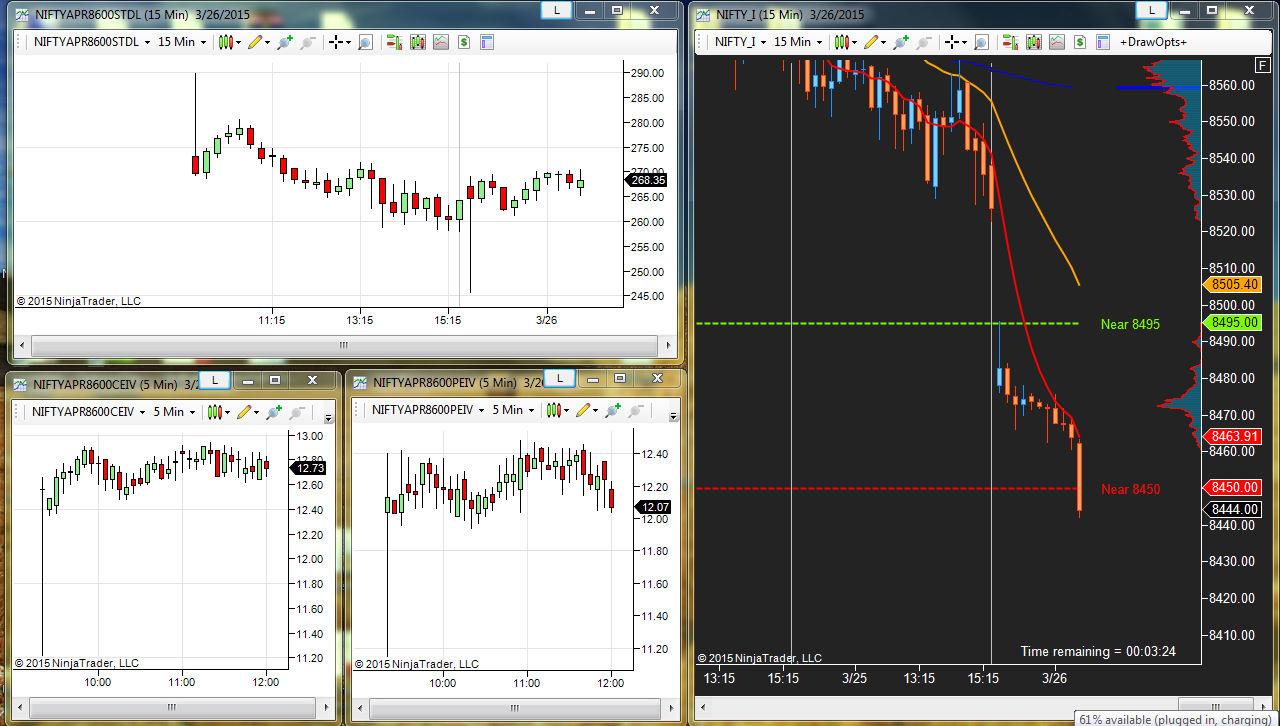Viewport: 1280px width, 726px height.
Task: Open NIFTY_I instrument dropdown
Action: coord(740,42)
